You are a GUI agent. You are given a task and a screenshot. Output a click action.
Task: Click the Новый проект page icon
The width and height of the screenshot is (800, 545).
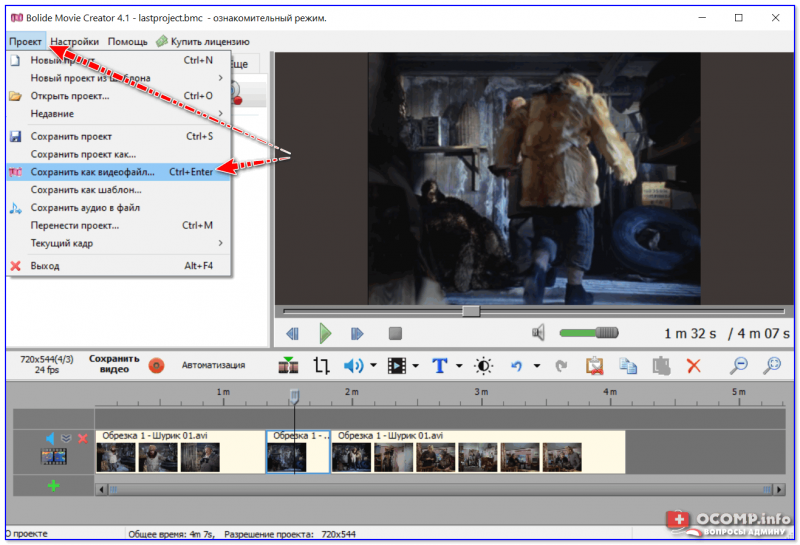(x=15, y=60)
